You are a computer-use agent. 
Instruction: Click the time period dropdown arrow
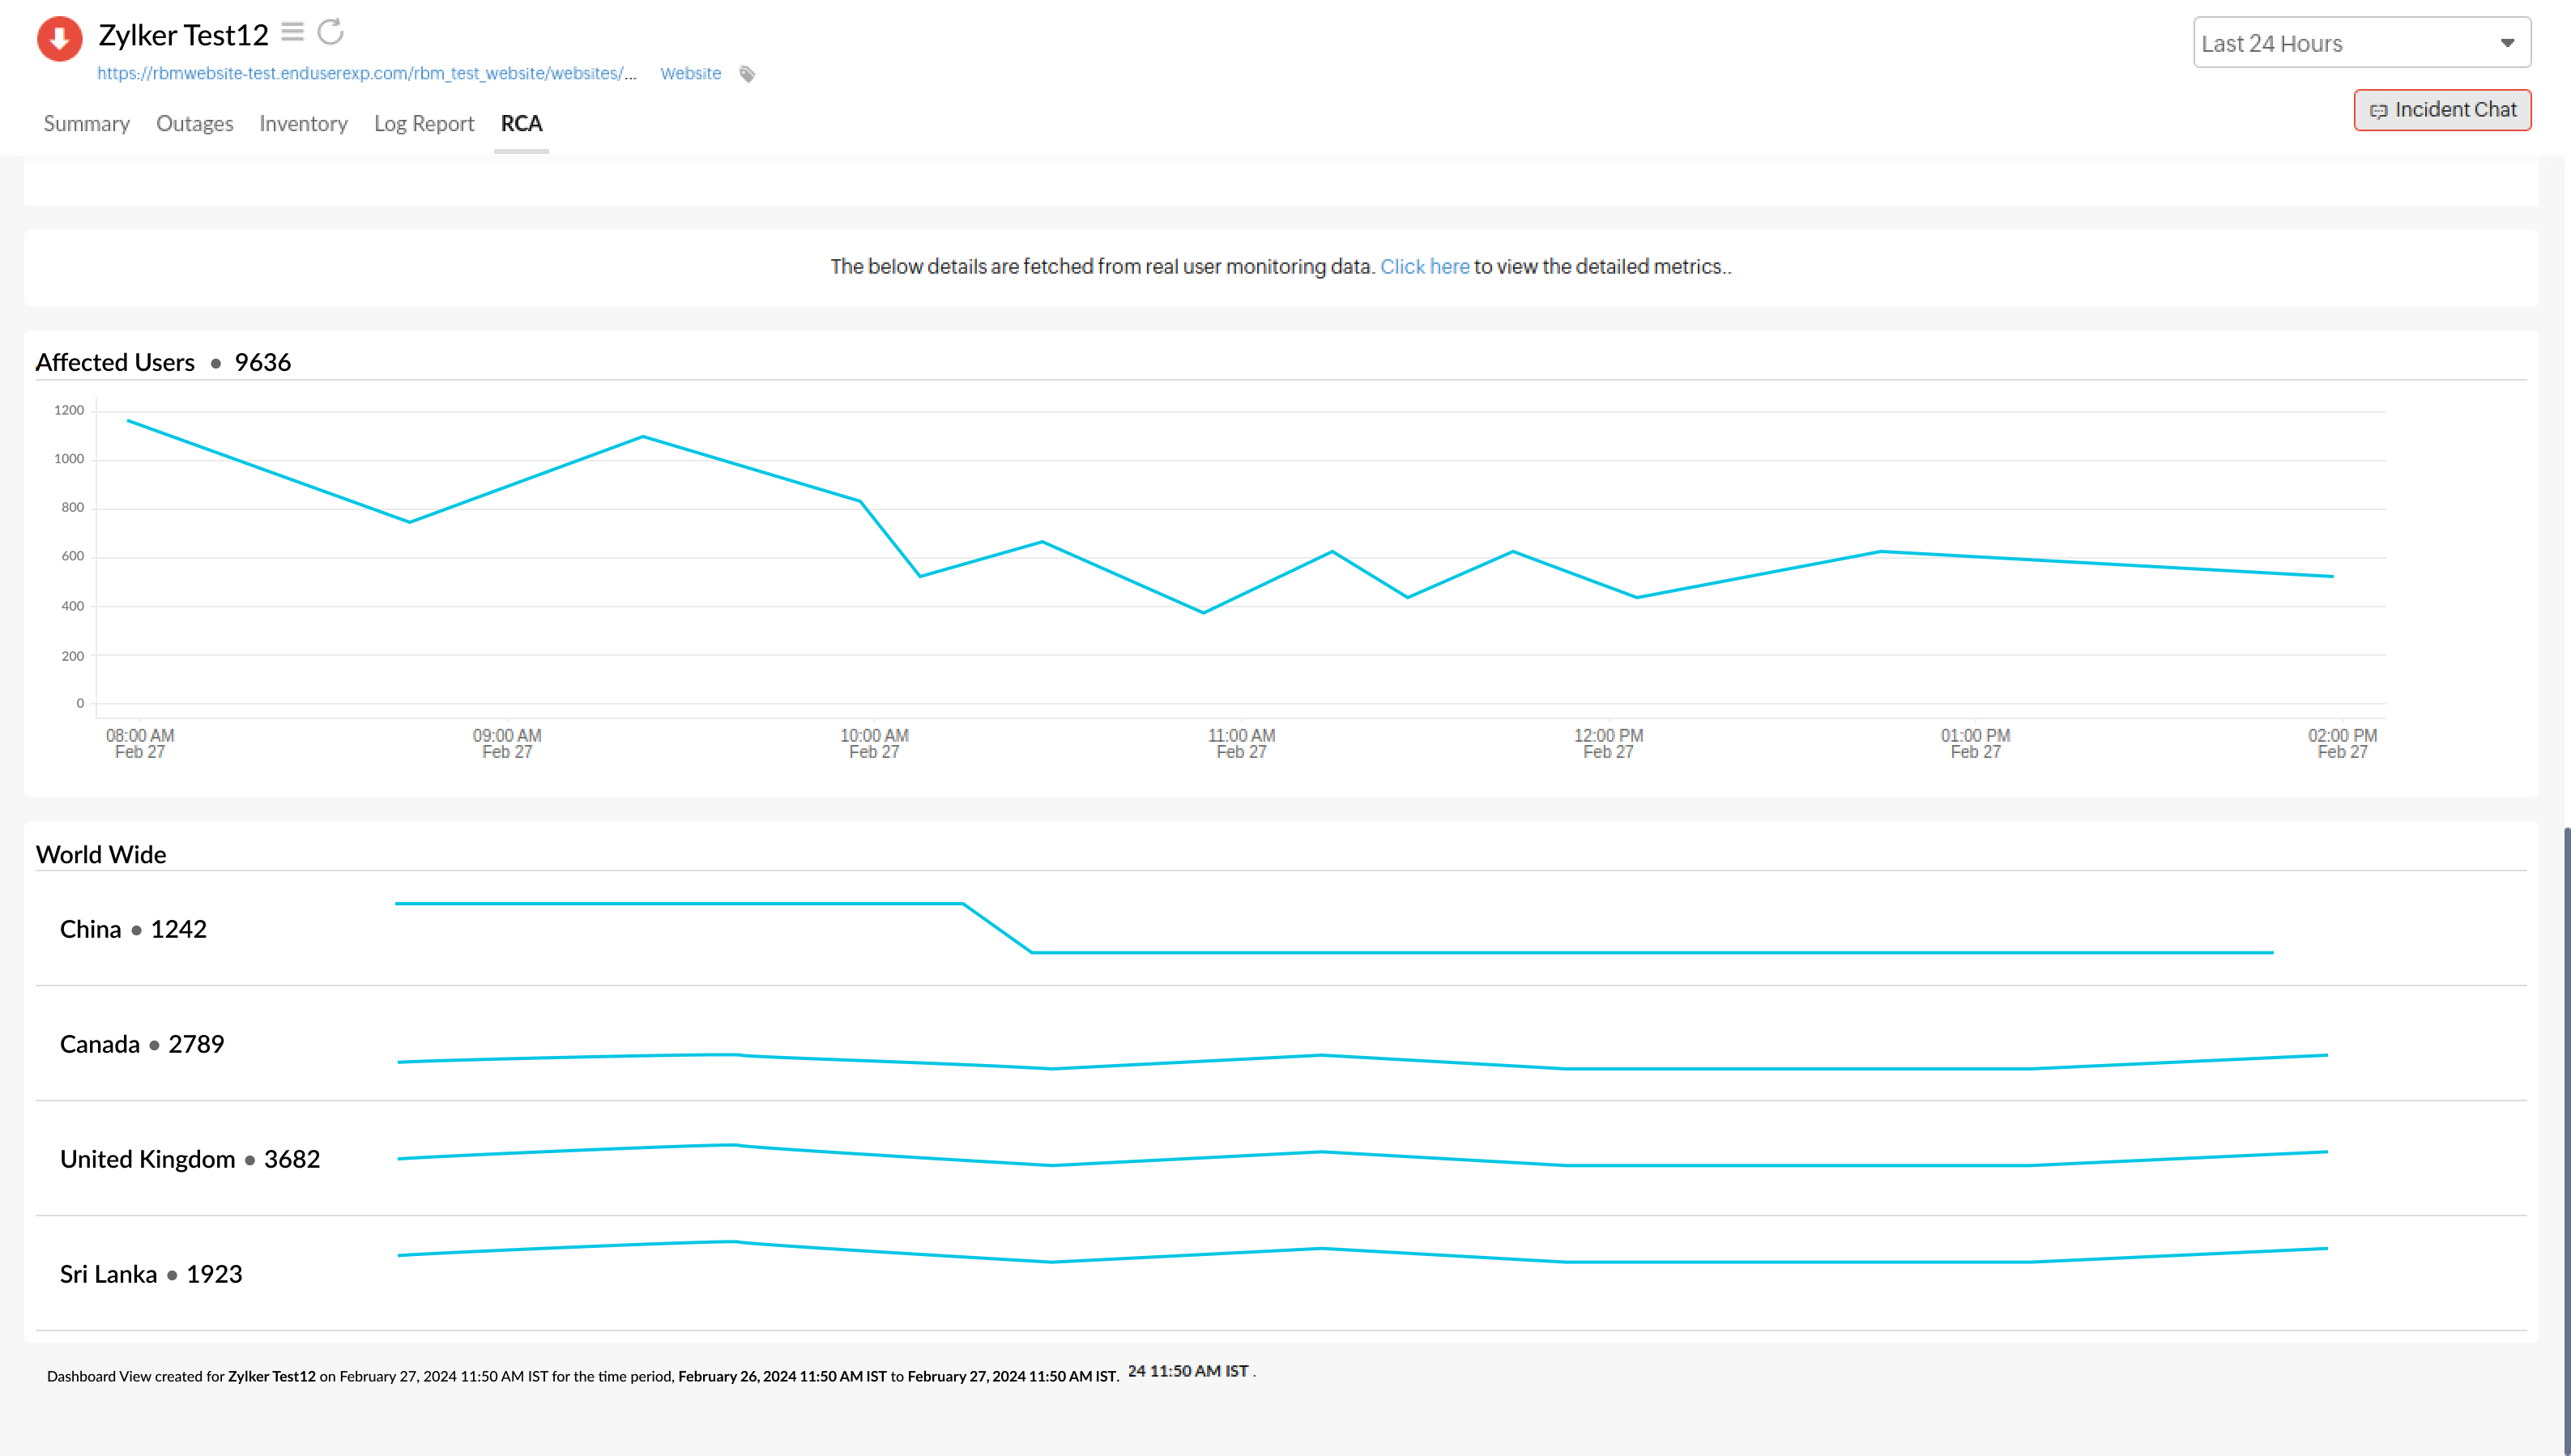tap(2506, 43)
